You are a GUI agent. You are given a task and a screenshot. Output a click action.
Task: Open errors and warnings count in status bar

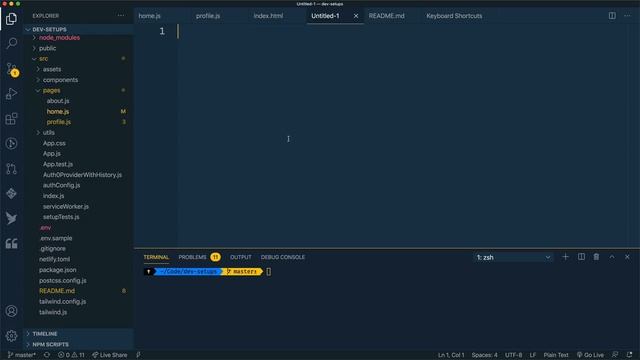pos(71,355)
